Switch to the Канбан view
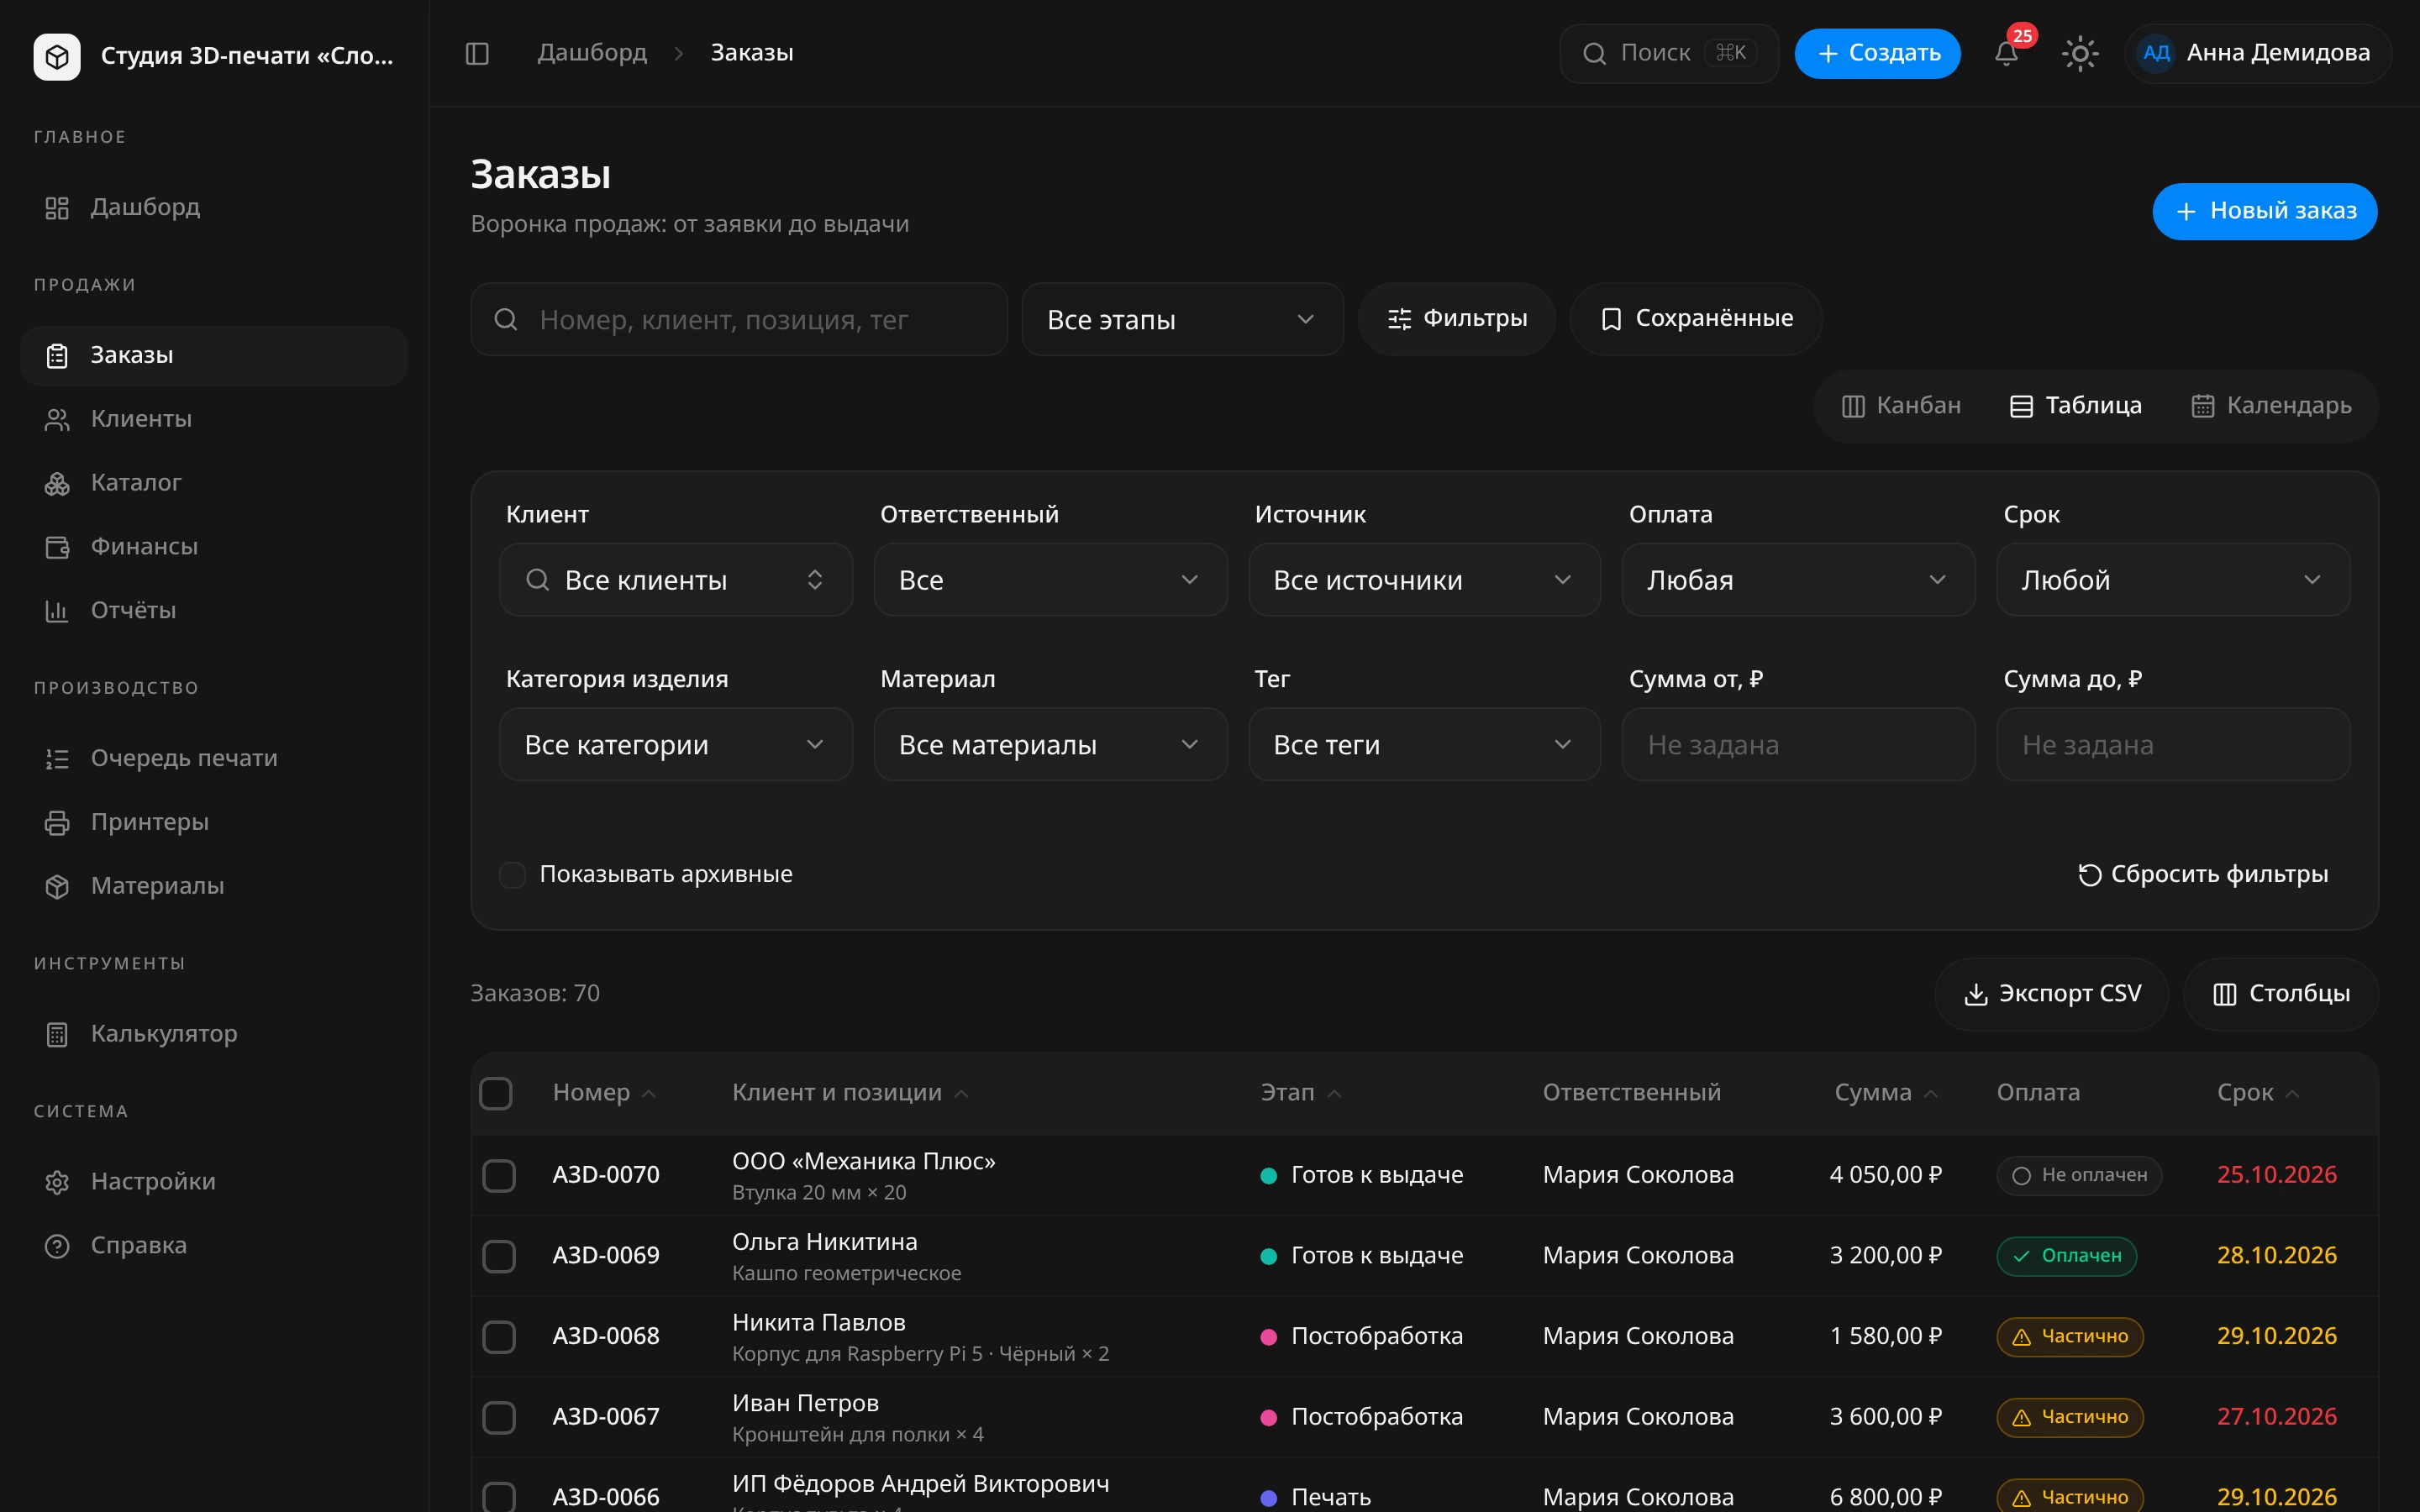2420x1512 pixels. click(x=1901, y=406)
